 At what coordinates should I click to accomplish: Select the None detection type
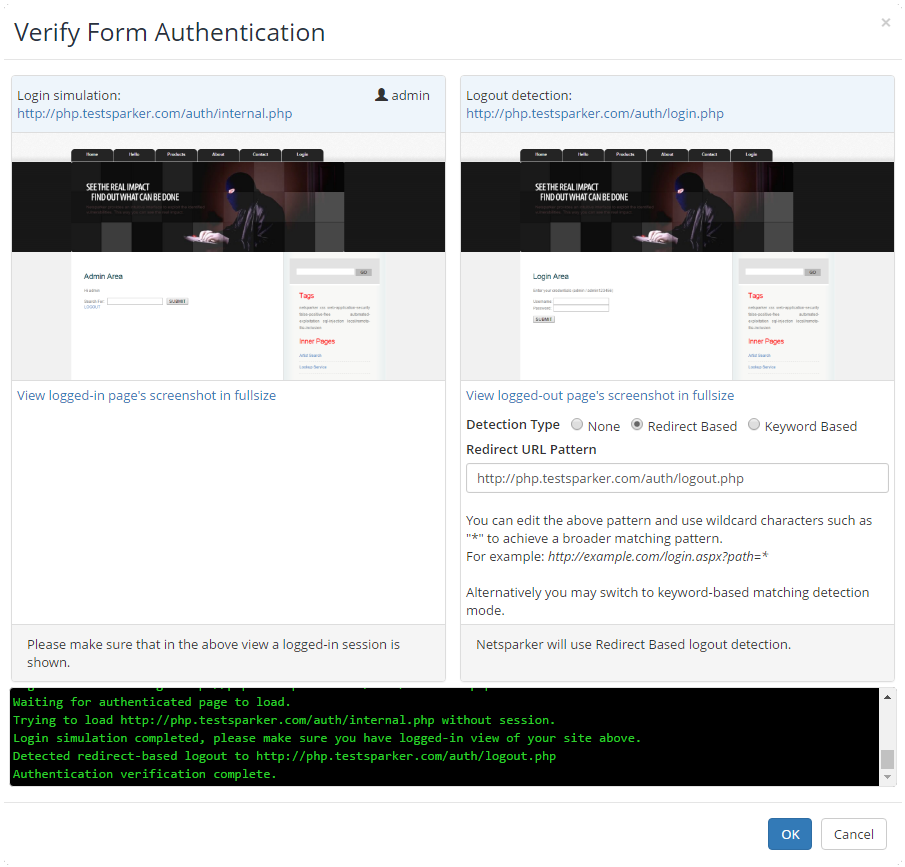pos(576,425)
